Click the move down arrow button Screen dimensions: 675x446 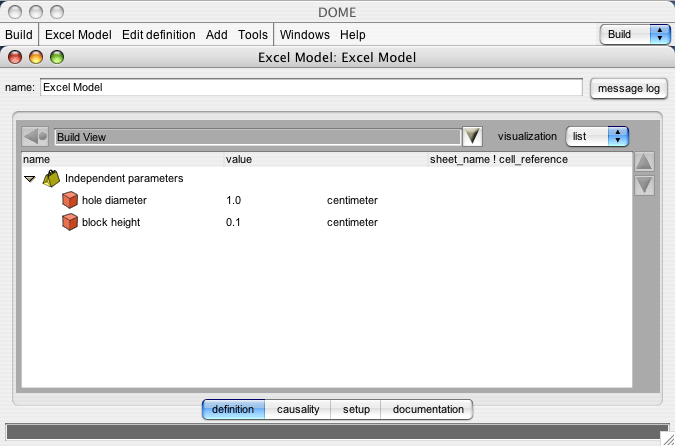point(644,186)
